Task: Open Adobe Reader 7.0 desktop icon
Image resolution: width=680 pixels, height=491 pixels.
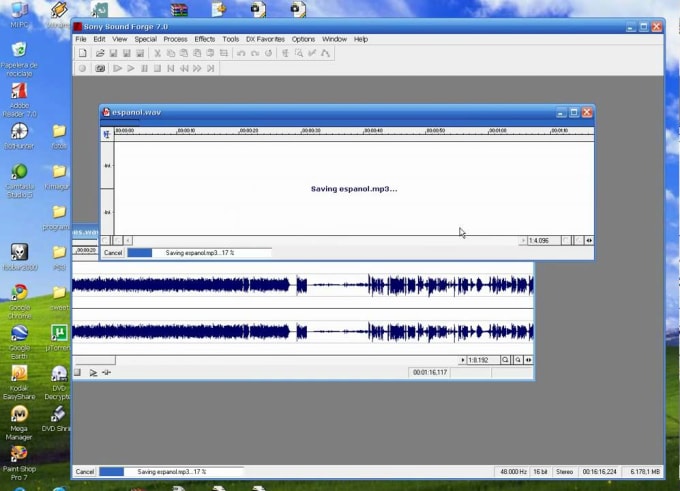Action: pos(19,100)
